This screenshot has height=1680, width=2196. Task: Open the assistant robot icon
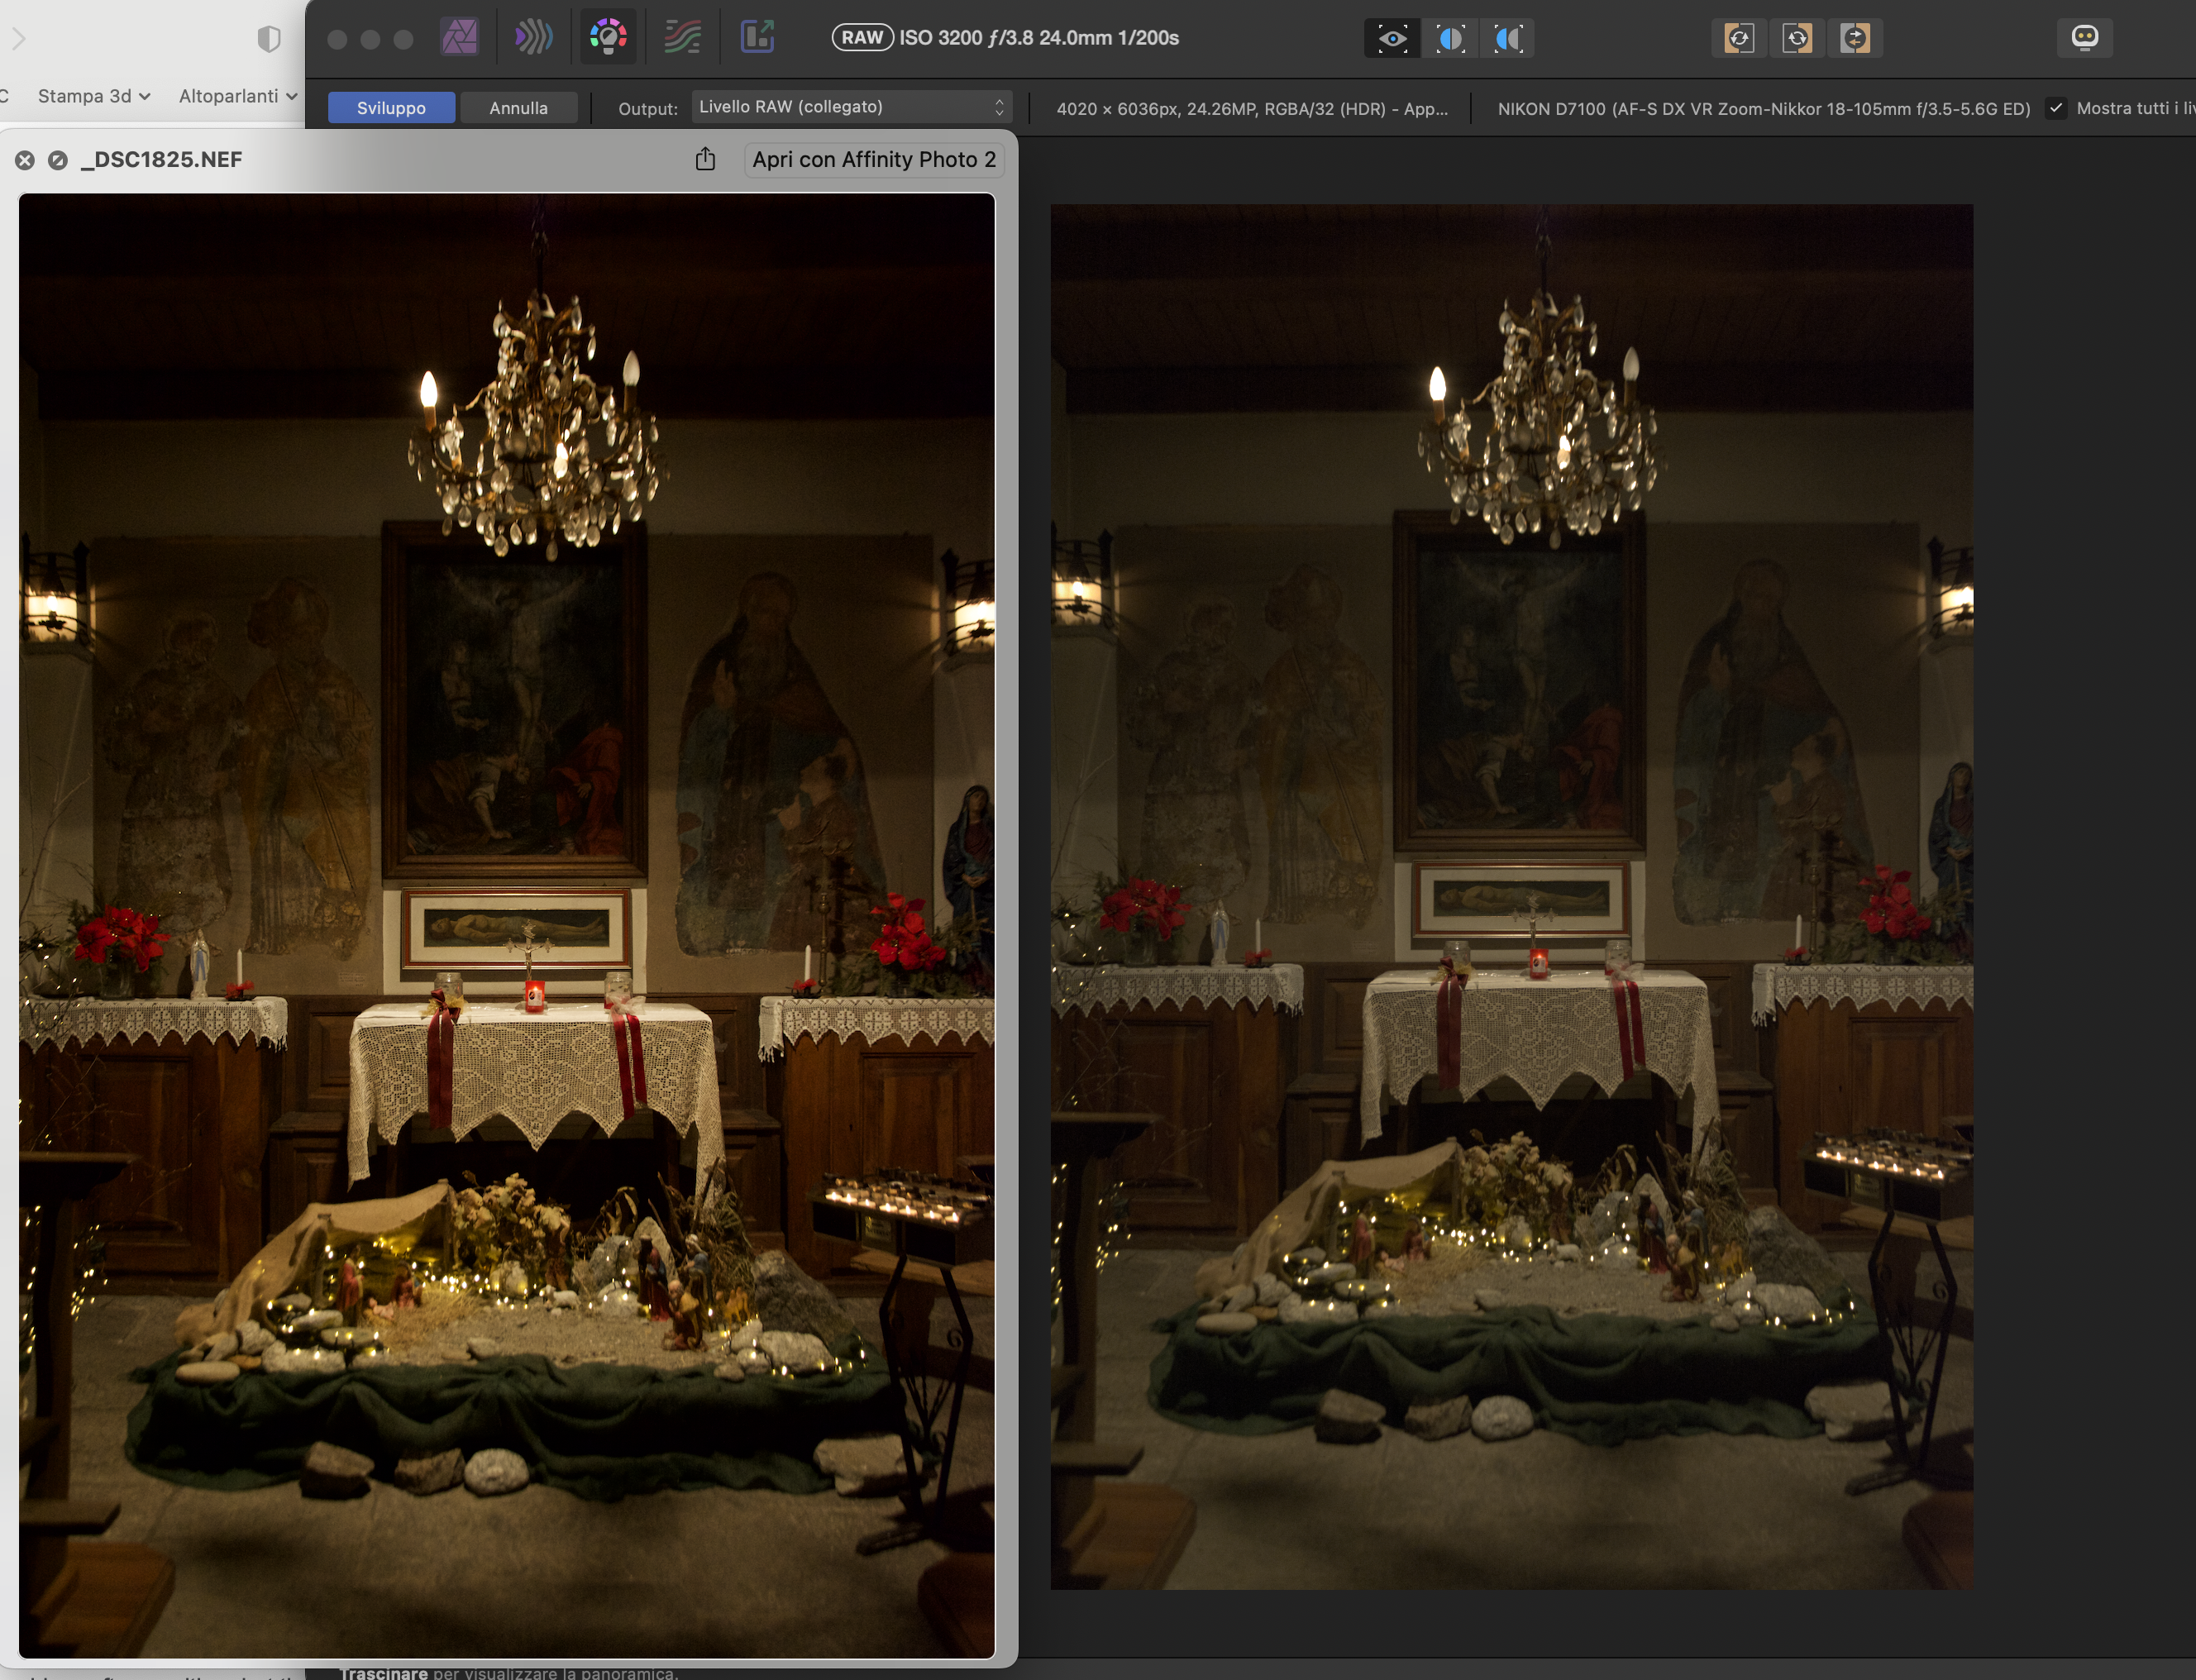pyautogui.click(x=2085, y=38)
